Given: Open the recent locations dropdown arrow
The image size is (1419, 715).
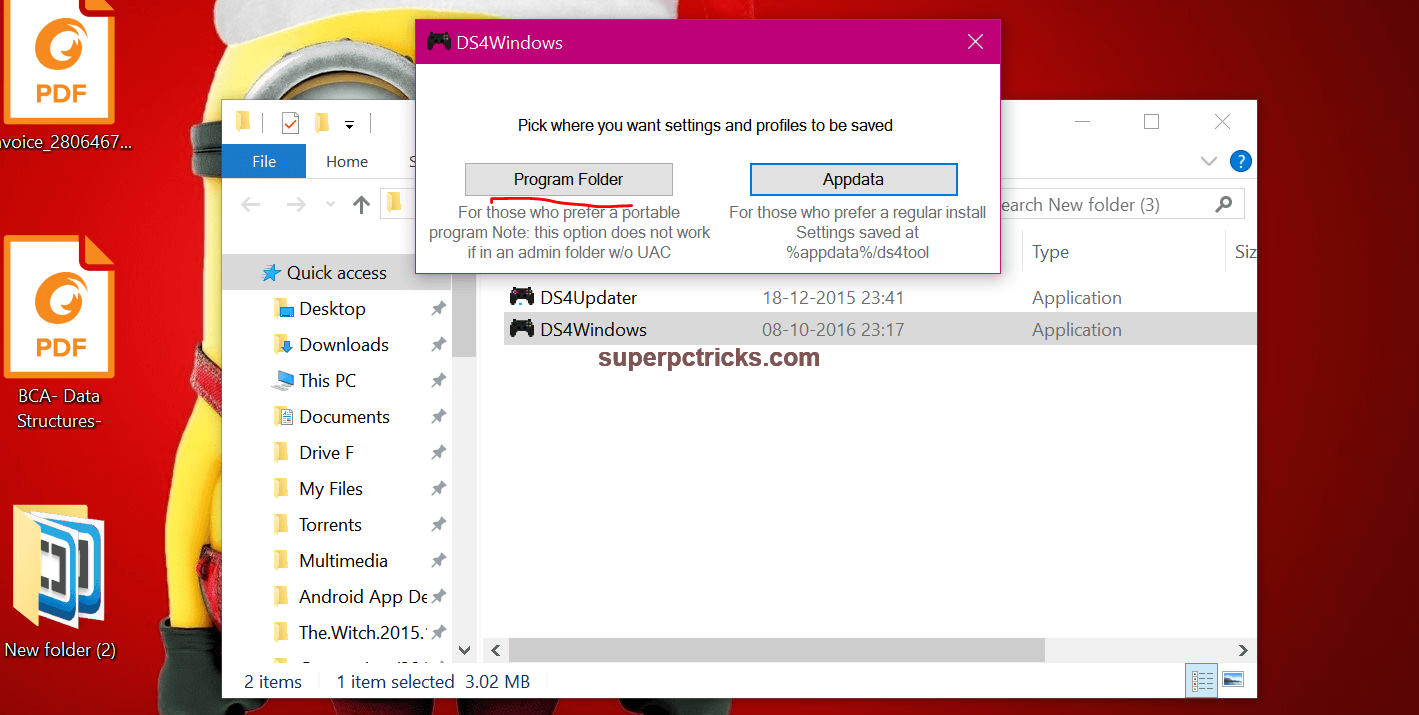Looking at the screenshot, I should point(331,205).
